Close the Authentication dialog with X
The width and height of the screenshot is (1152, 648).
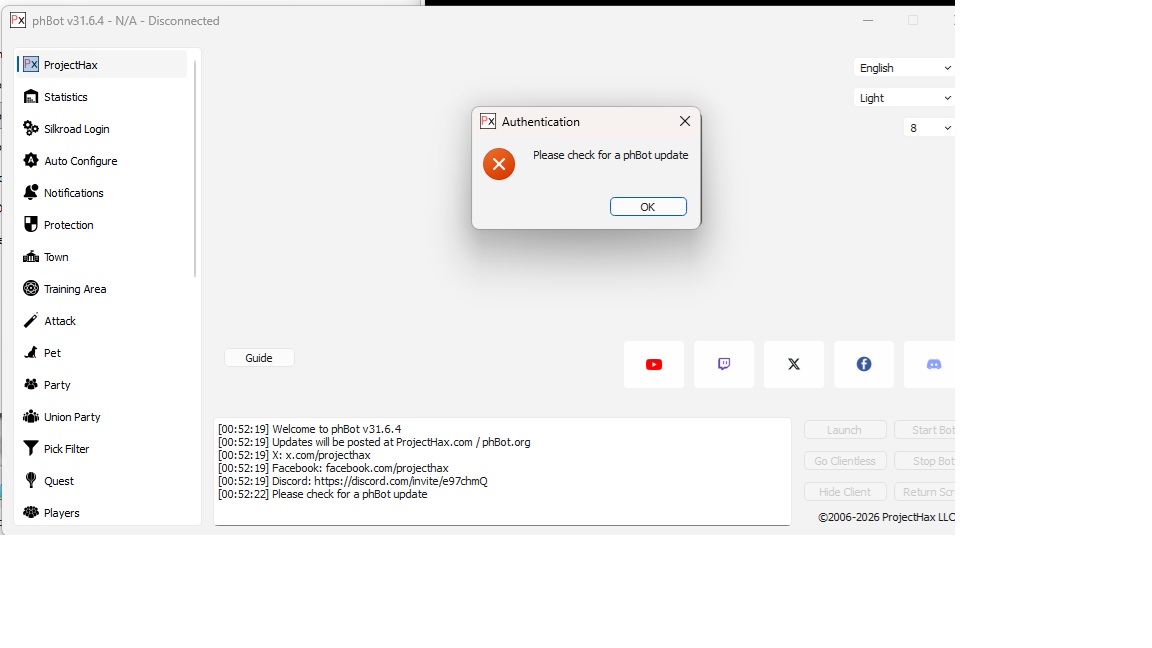click(685, 121)
